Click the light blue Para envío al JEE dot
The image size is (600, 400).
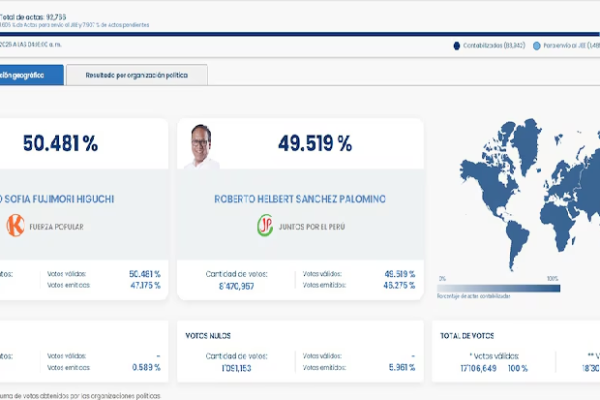point(537,46)
